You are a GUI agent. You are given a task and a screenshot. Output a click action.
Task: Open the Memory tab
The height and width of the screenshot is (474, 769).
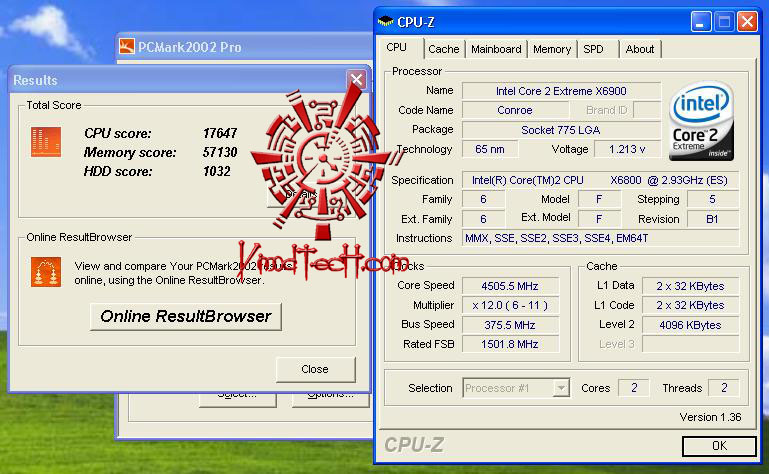coord(552,49)
